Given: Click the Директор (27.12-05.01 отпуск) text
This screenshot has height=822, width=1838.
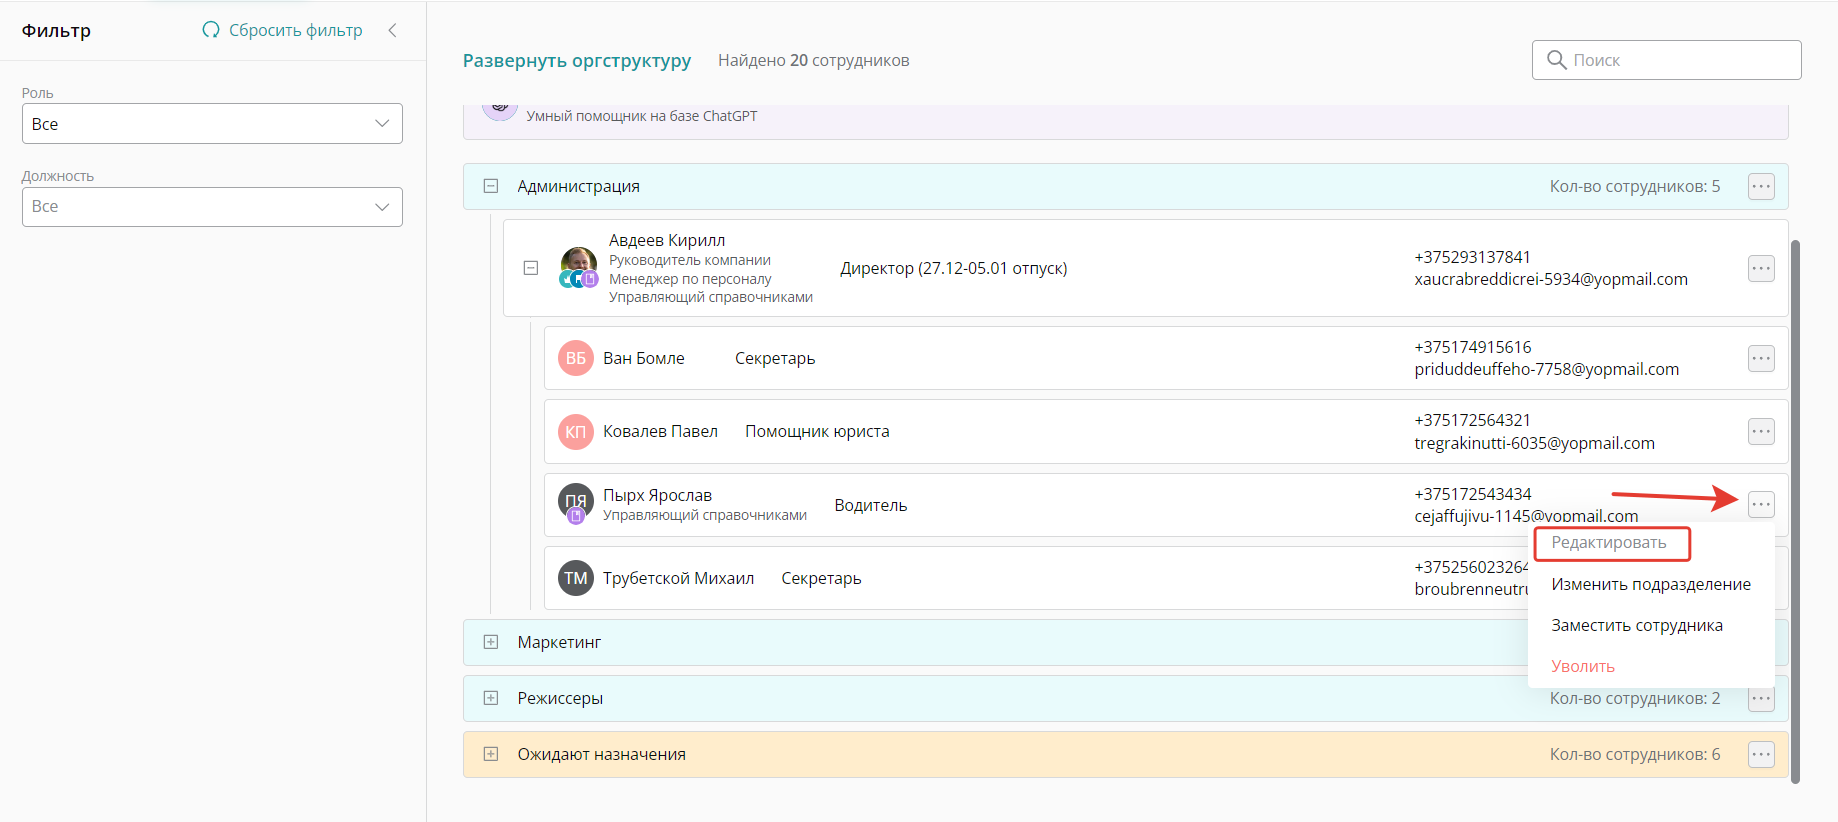Looking at the screenshot, I should coord(954,268).
